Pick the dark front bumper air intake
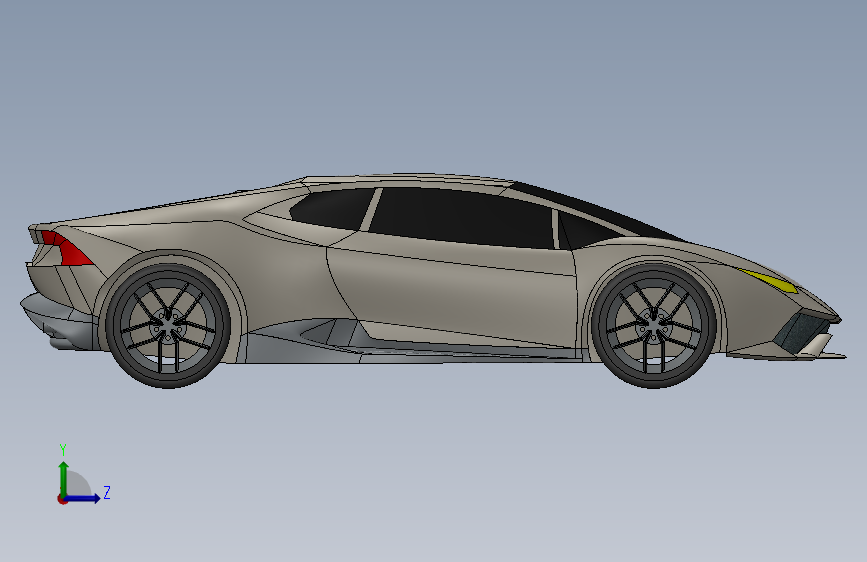 [x=800, y=334]
